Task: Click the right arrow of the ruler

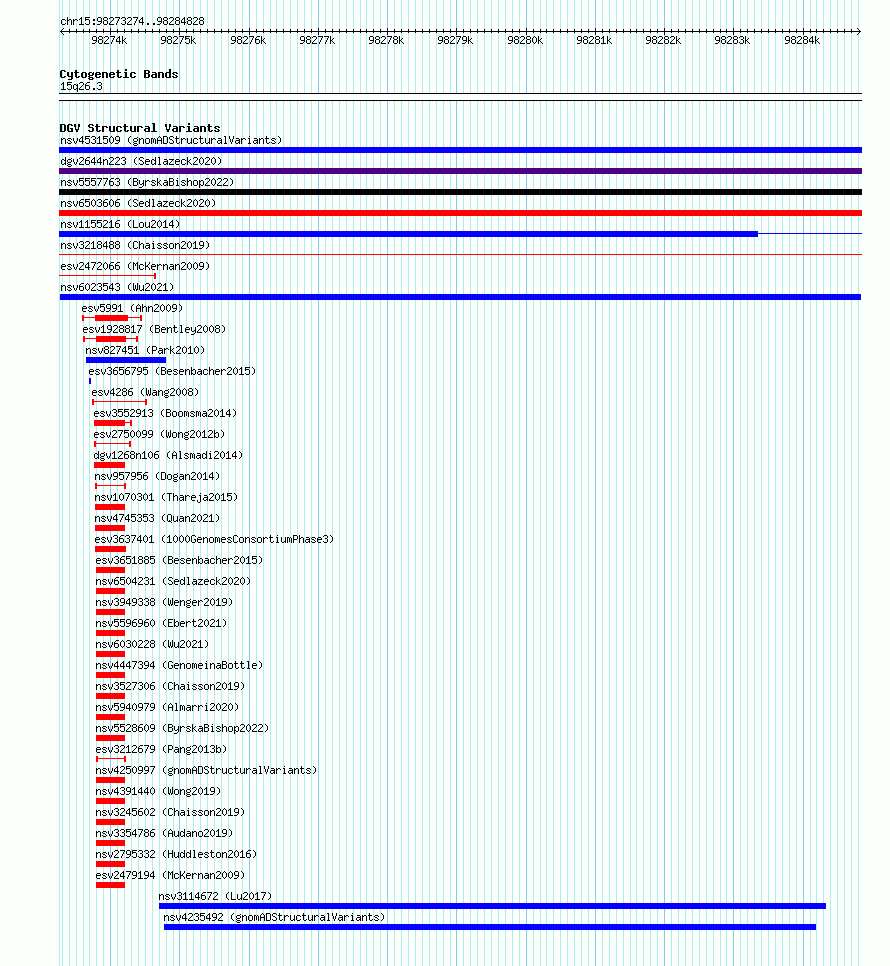Action: click(858, 31)
